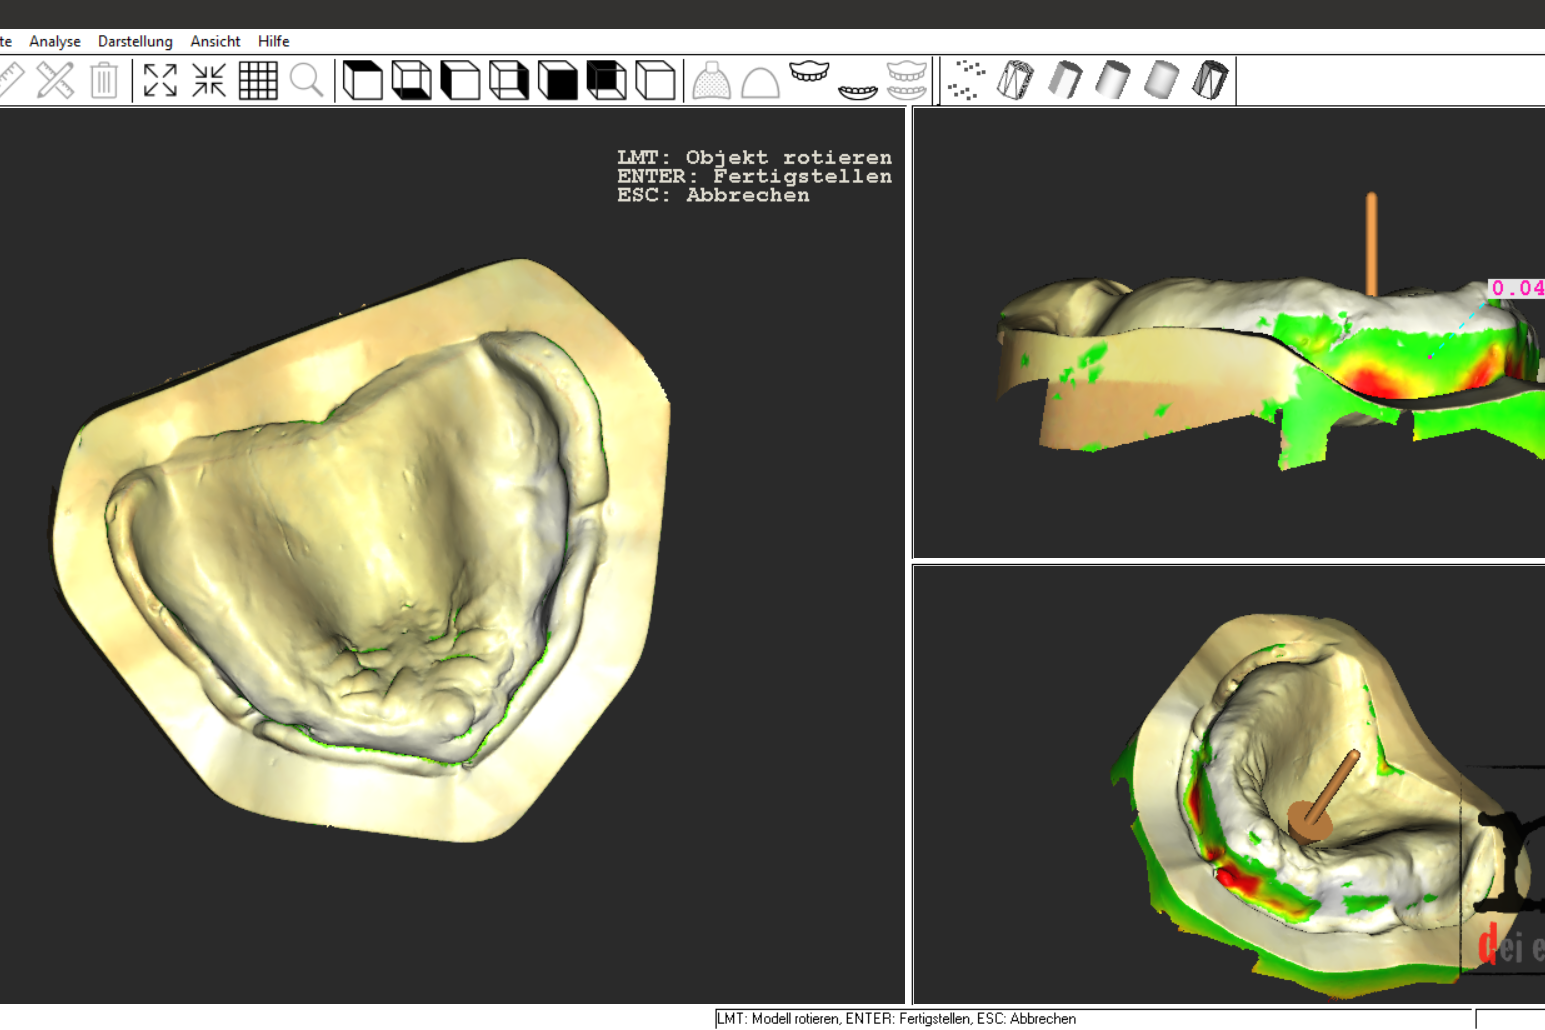Select the crossed ruler and pencil tool
Image resolution: width=1545 pixels, height=1030 pixels.
pos(55,80)
